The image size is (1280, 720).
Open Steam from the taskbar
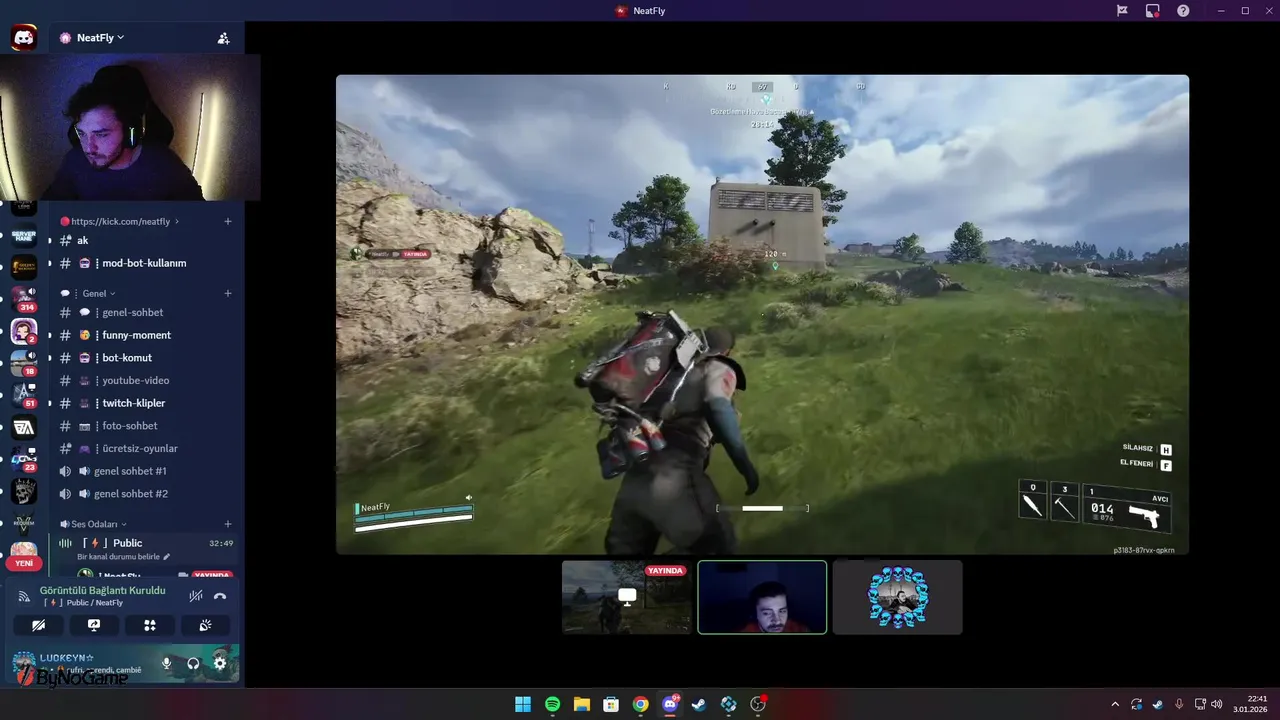tap(699, 704)
